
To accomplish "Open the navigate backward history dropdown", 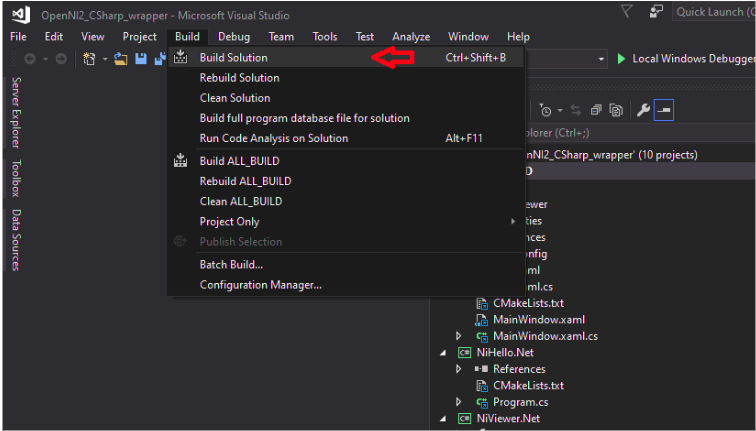I will click(45, 59).
